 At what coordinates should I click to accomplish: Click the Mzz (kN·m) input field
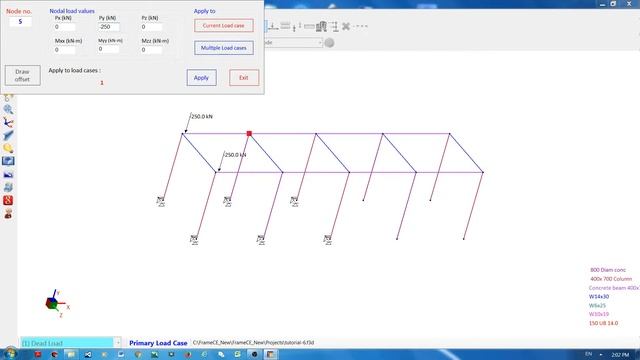click(151, 50)
